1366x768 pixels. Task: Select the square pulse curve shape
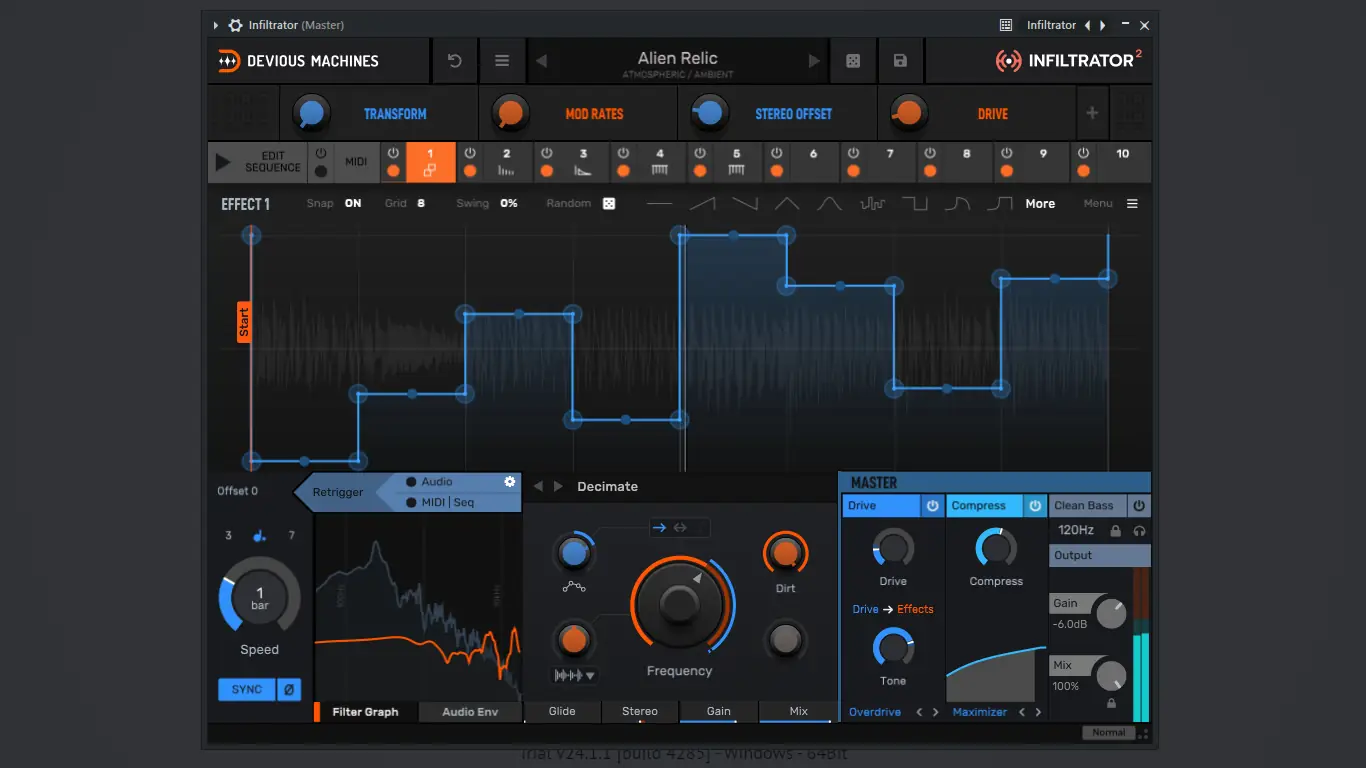pyautogui.click(x=915, y=204)
